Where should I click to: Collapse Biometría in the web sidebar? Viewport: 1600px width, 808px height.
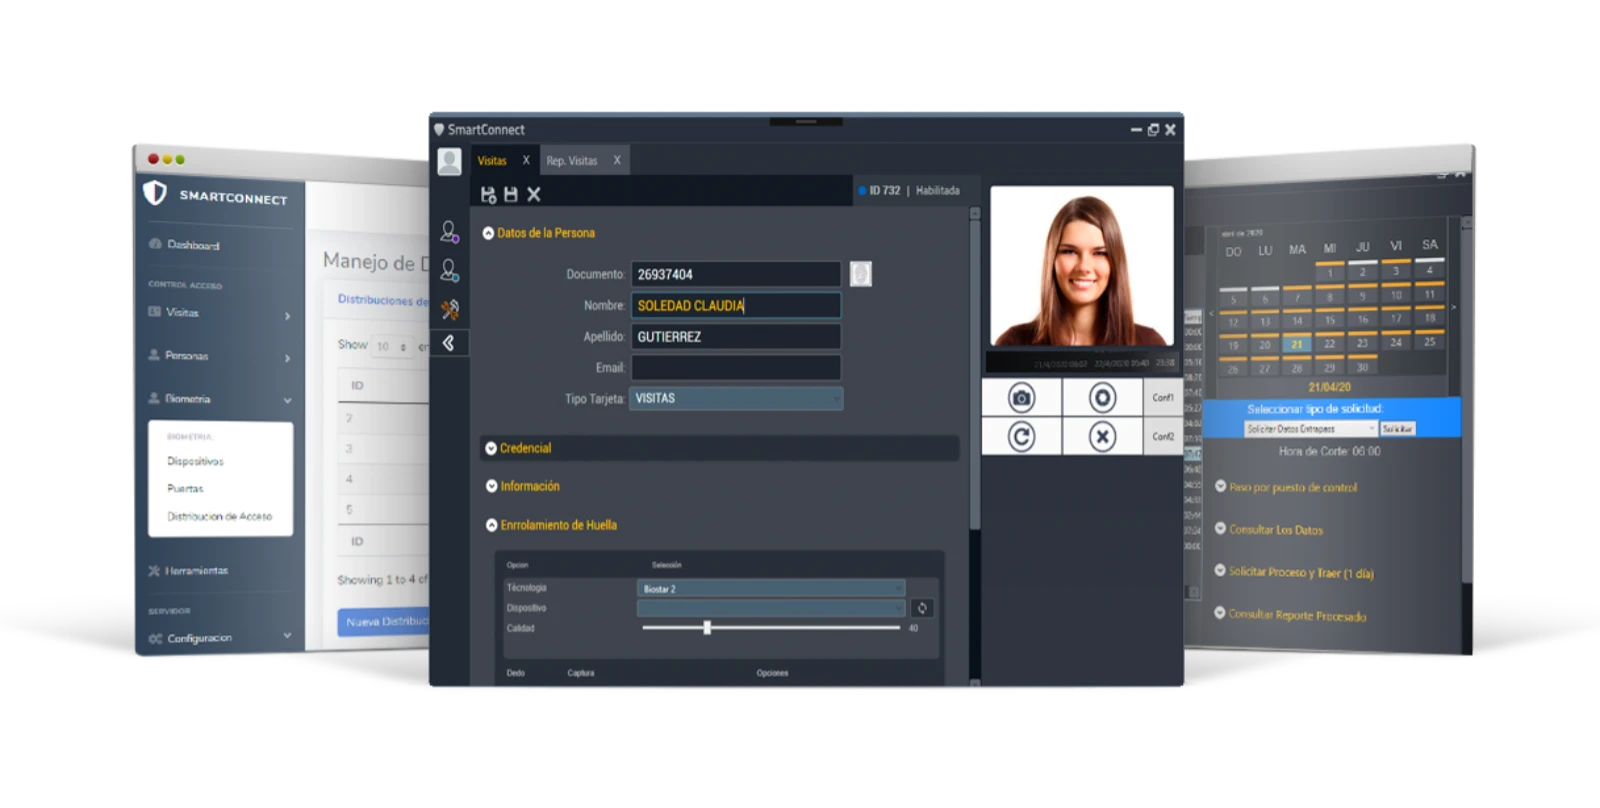[x=219, y=399]
